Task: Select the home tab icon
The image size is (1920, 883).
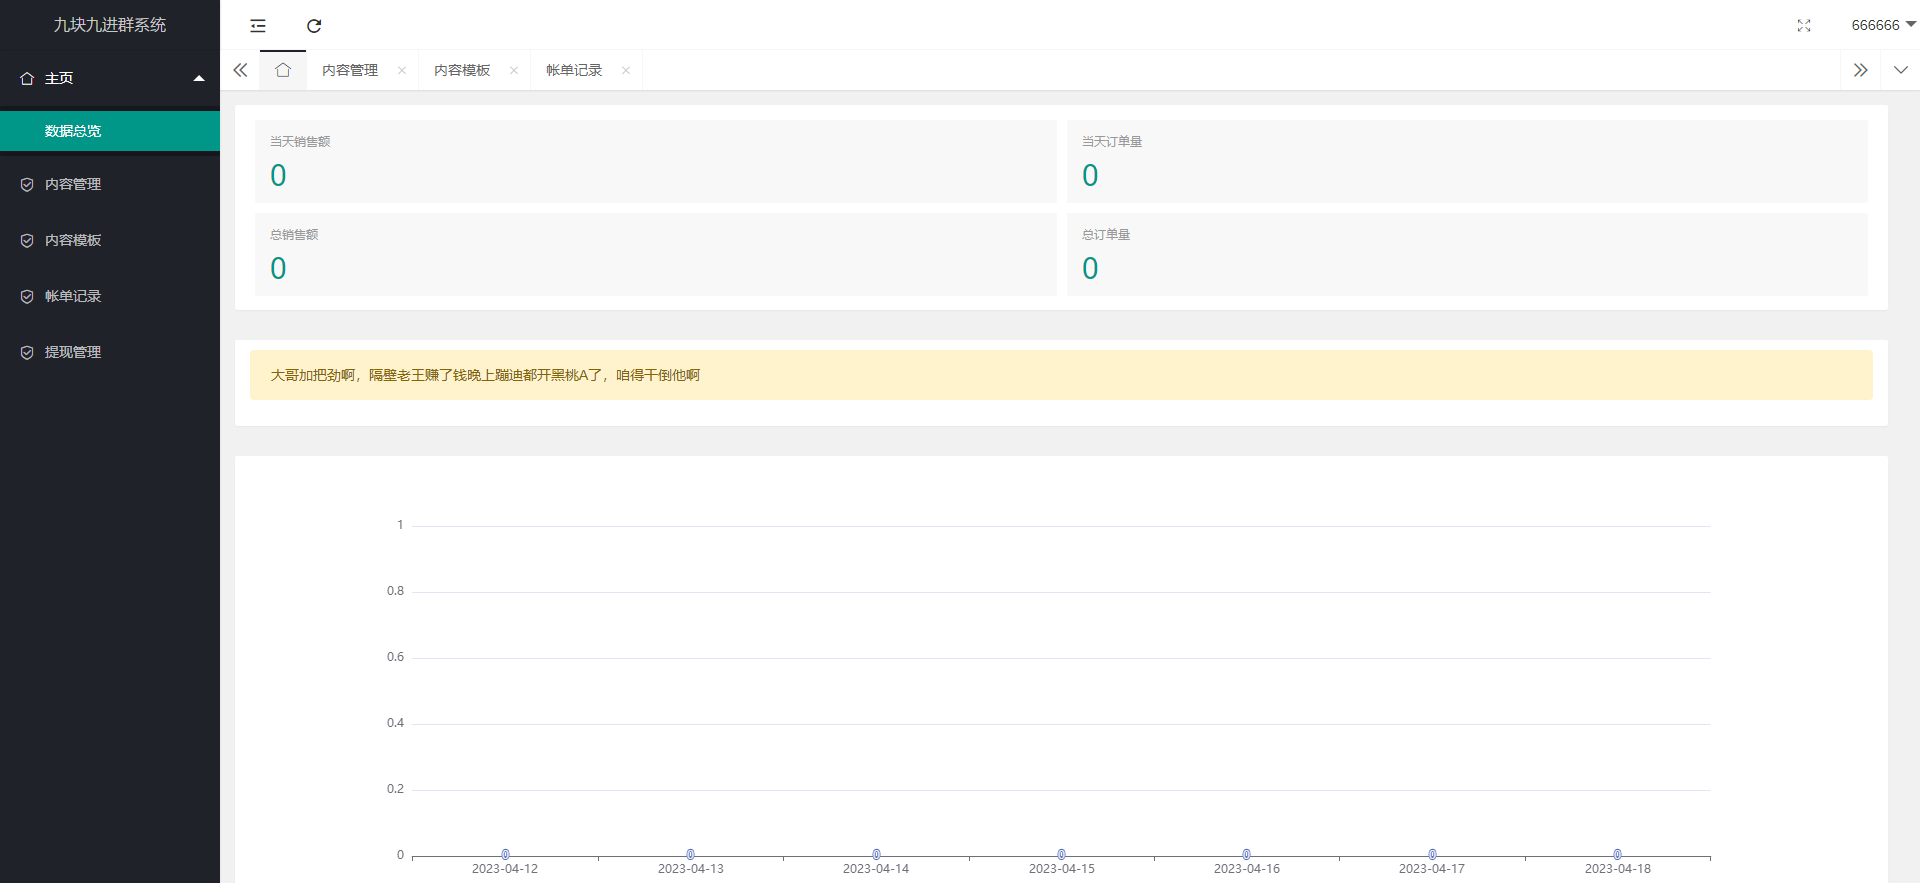Action: [x=283, y=70]
